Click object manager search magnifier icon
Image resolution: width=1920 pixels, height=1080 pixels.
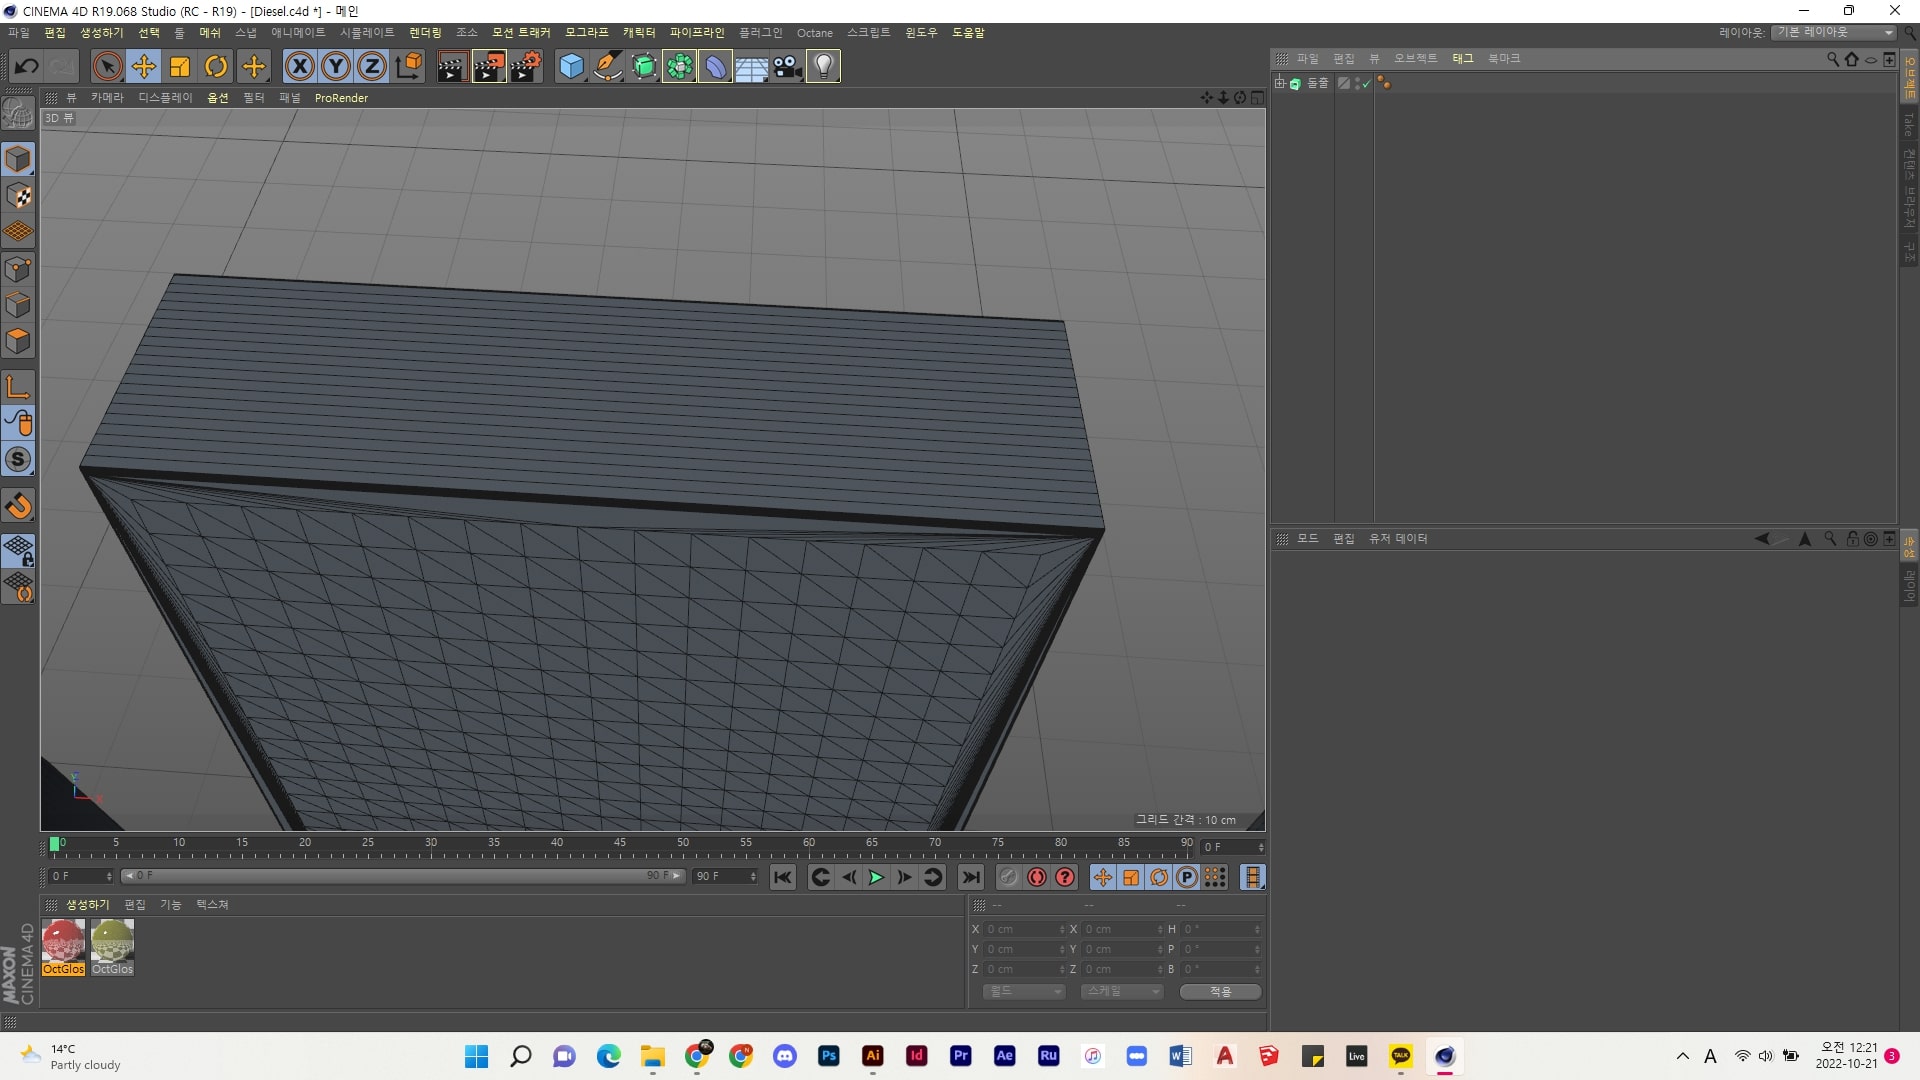(x=1832, y=59)
